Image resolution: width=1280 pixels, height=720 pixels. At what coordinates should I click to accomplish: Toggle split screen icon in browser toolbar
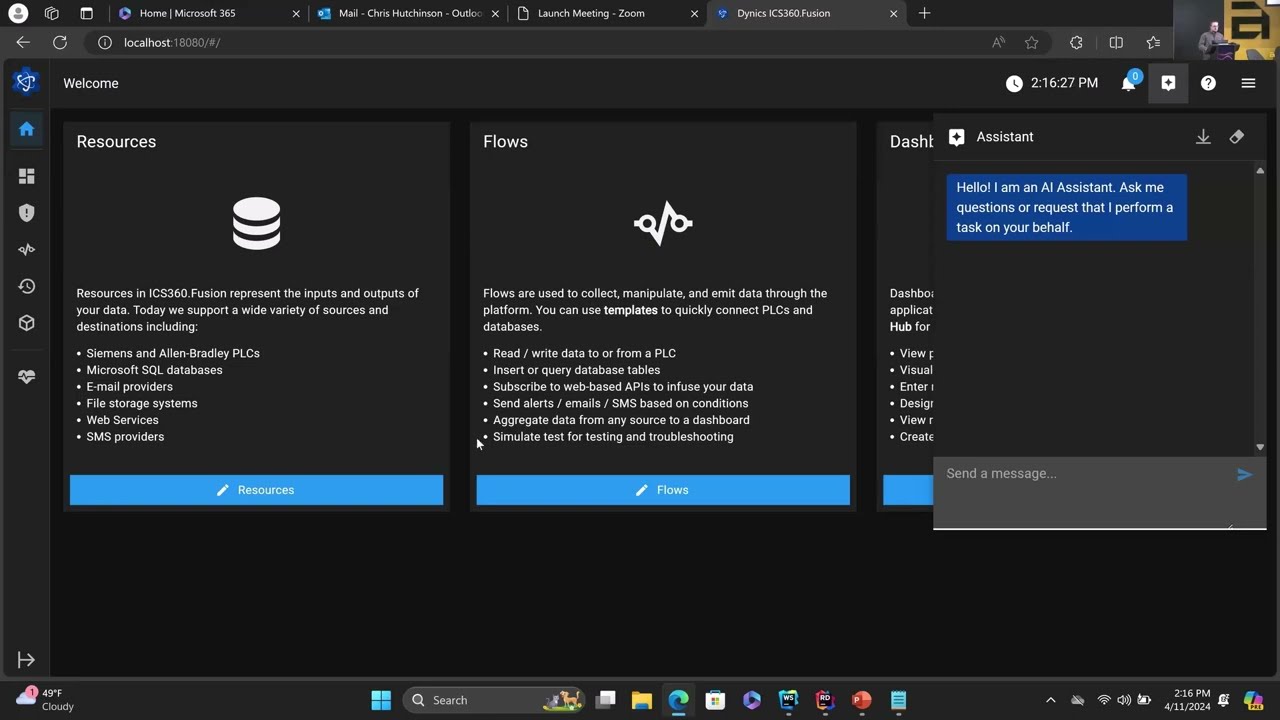click(1116, 42)
